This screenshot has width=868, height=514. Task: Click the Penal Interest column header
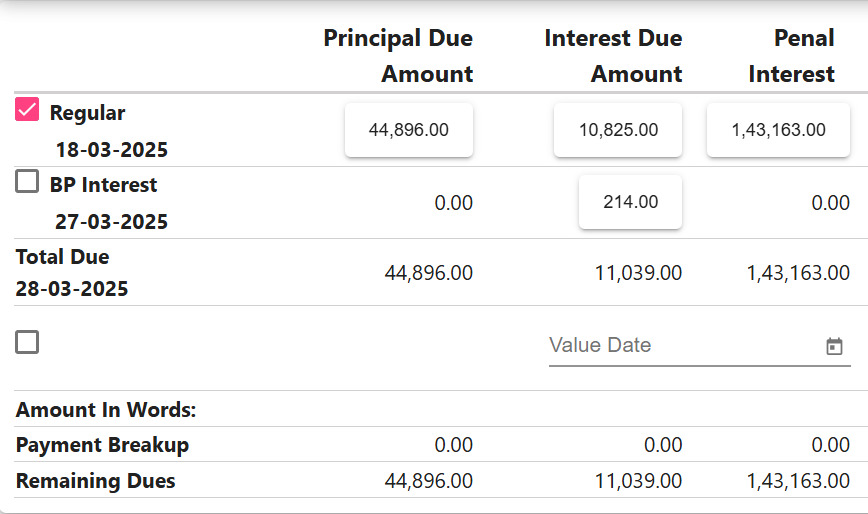(x=791, y=56)
